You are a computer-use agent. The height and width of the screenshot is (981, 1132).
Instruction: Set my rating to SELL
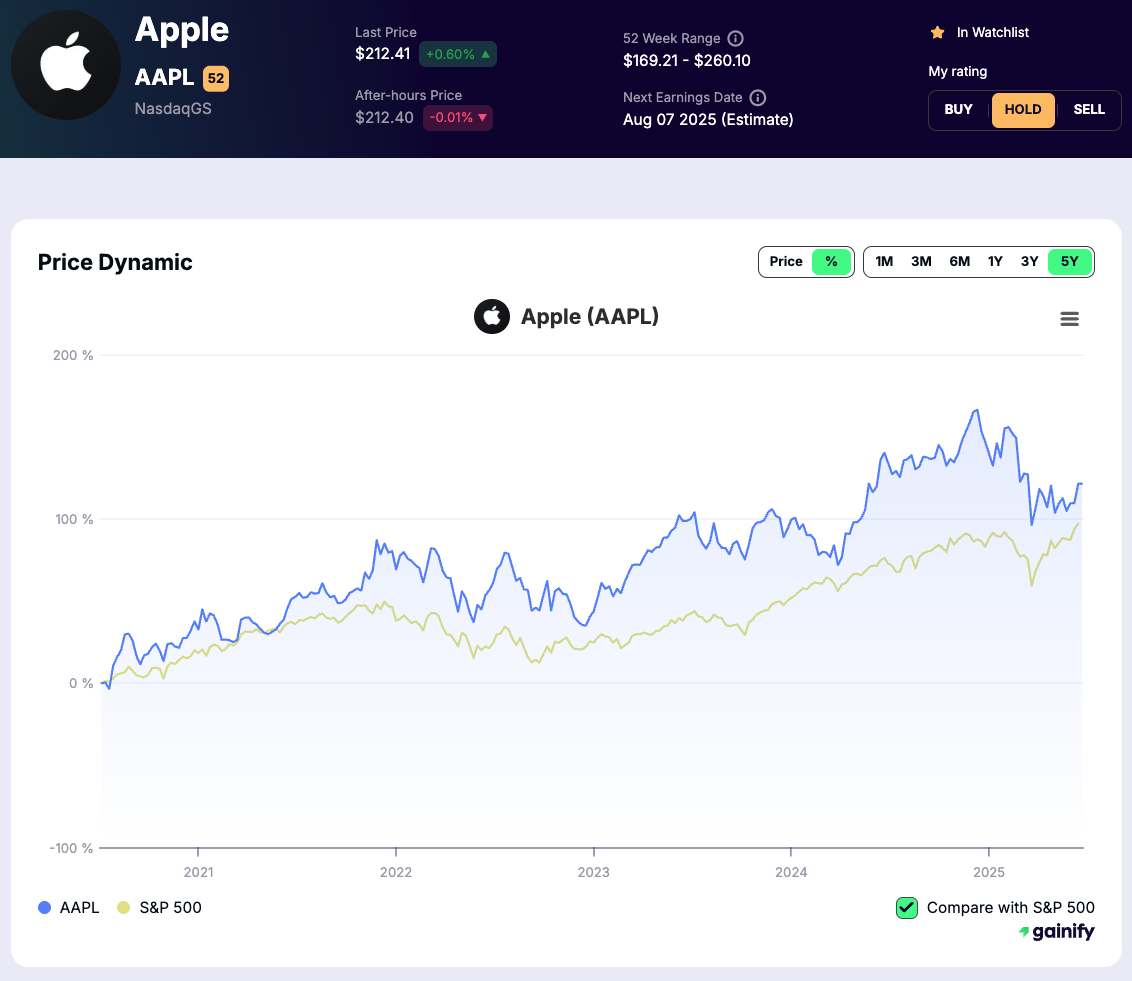(x=1089, y=110)
